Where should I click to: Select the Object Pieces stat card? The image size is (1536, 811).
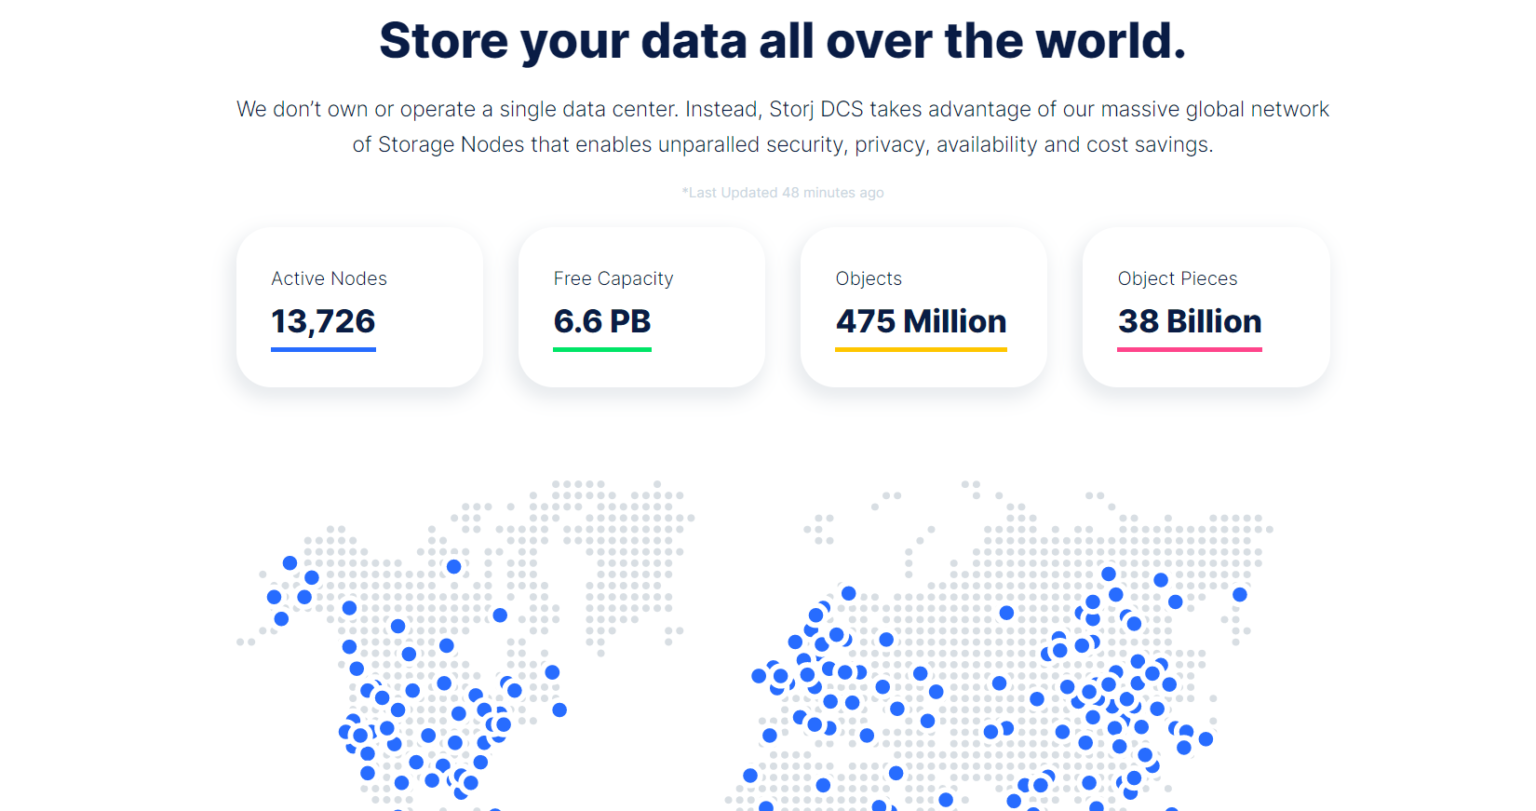tap(1206, 307)
